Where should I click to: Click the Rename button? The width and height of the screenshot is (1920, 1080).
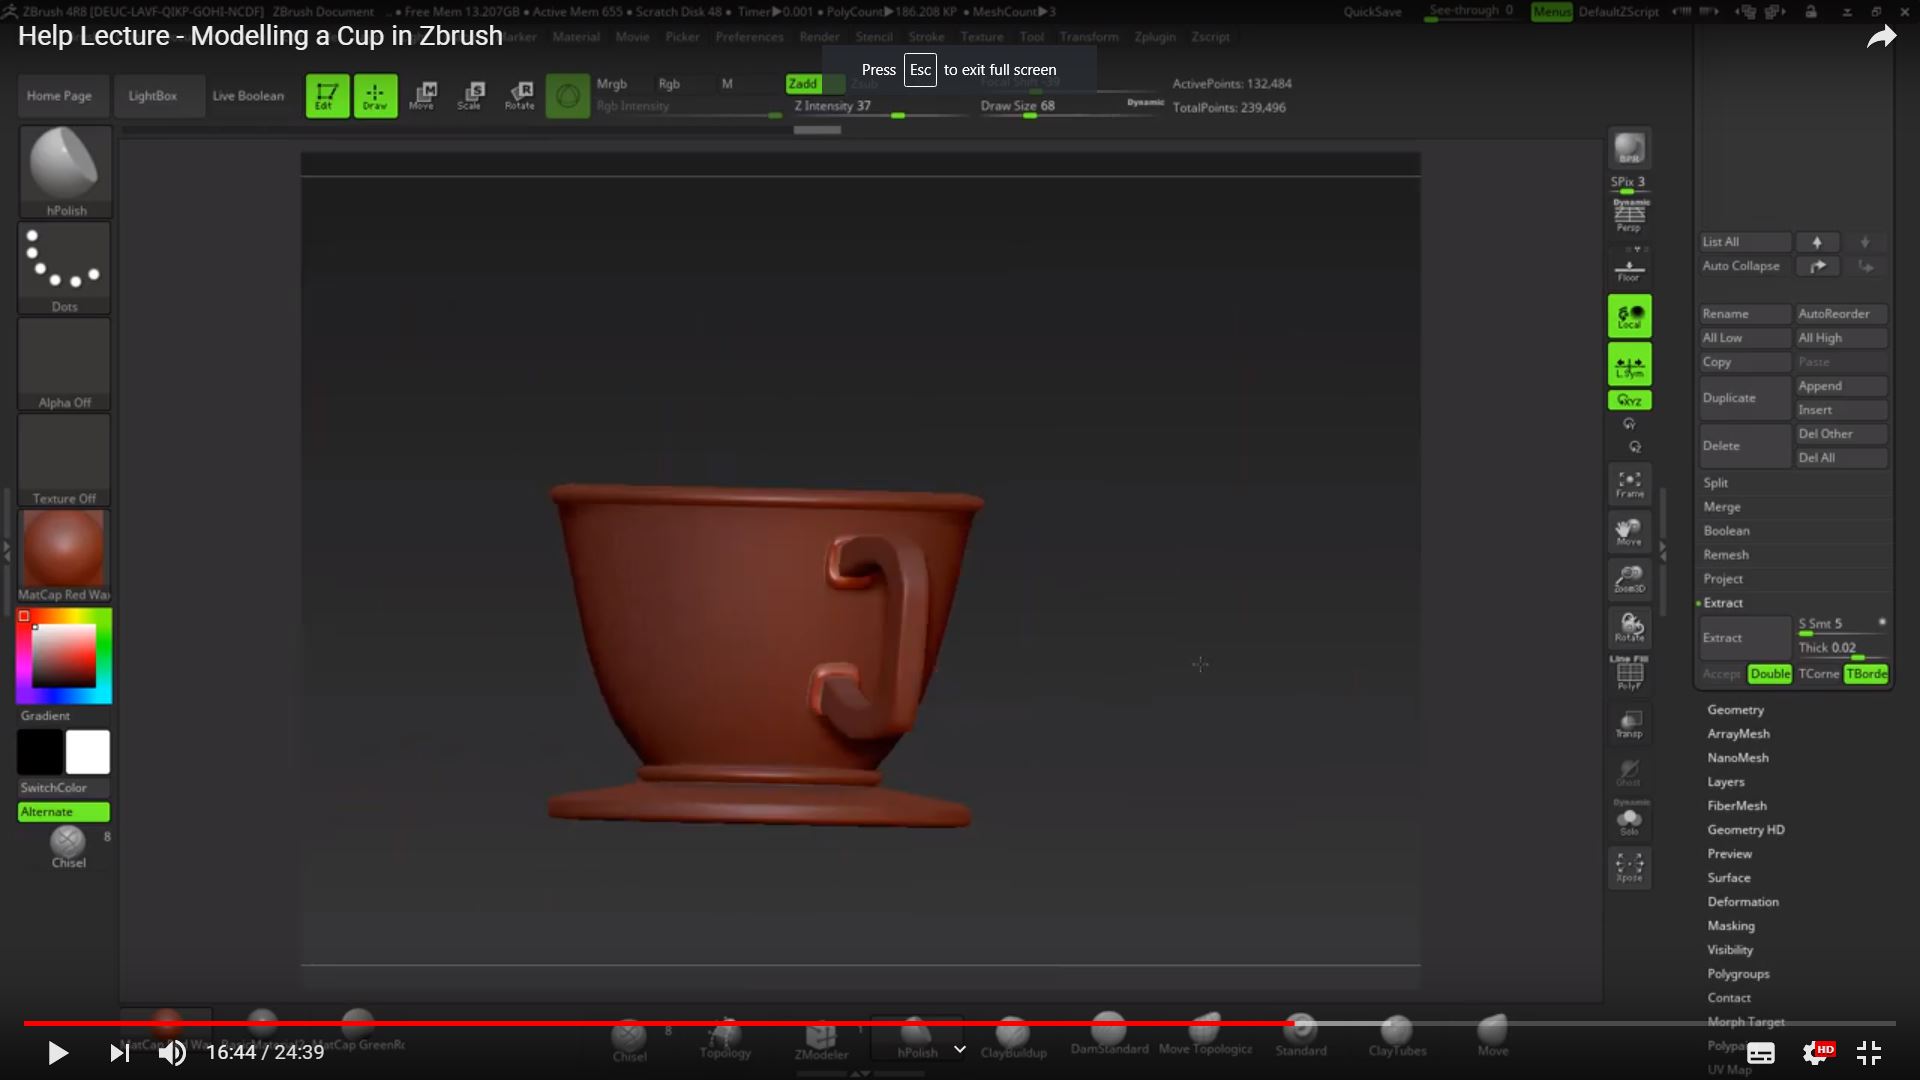(x=1745, y=314)
